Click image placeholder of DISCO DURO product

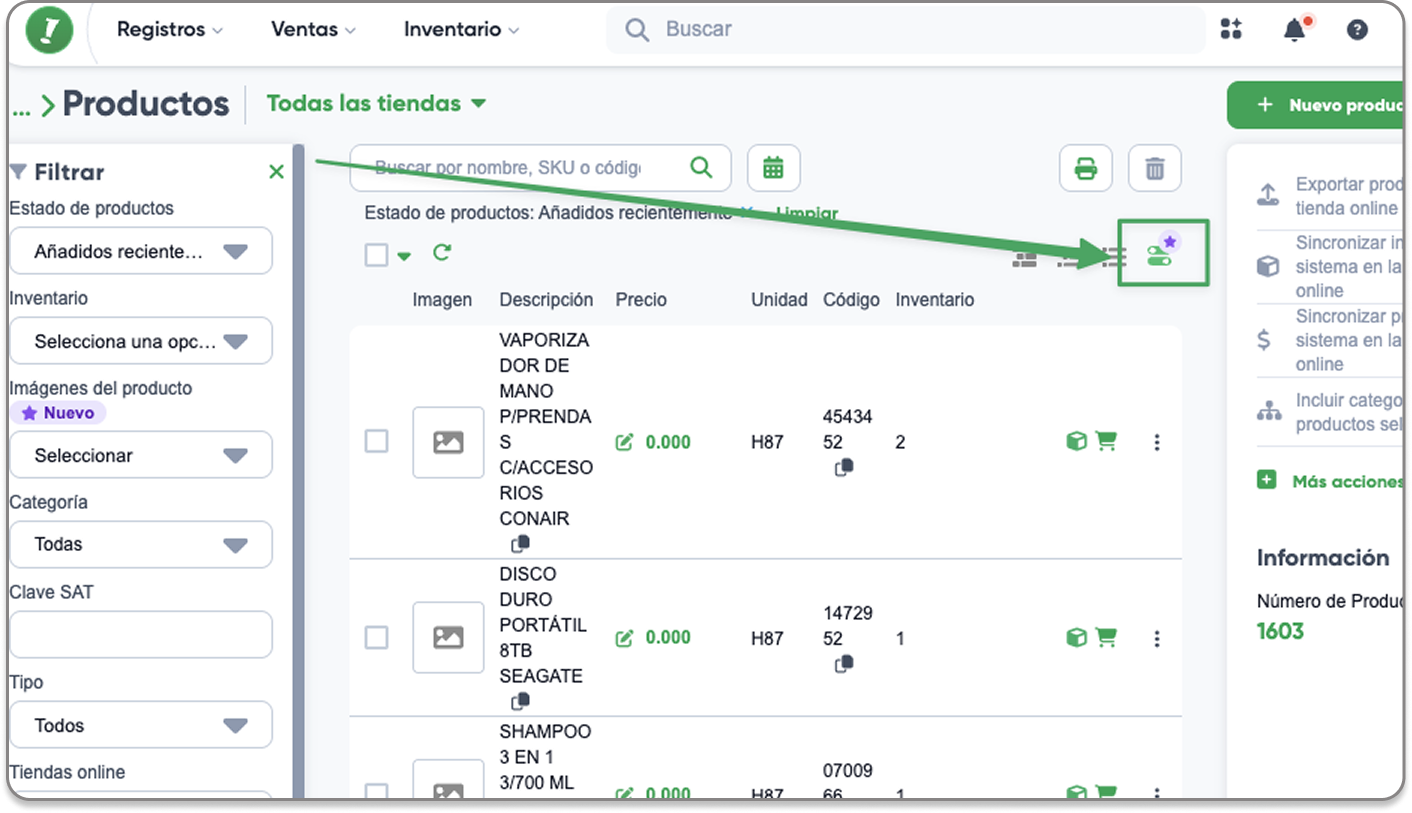tap(448, 637)
